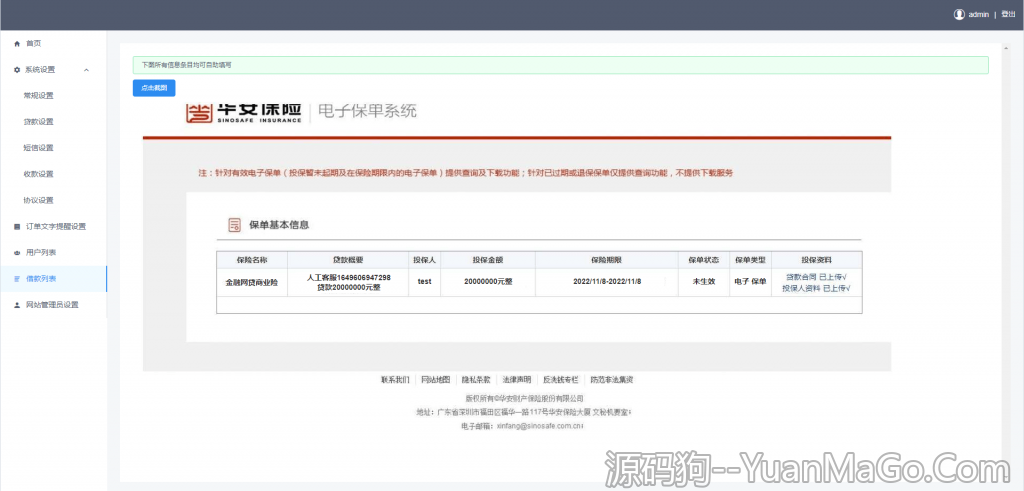1024x491 pixels.
Task: Click the 联系我们 footer link
Action: click(x=395, y=379)
